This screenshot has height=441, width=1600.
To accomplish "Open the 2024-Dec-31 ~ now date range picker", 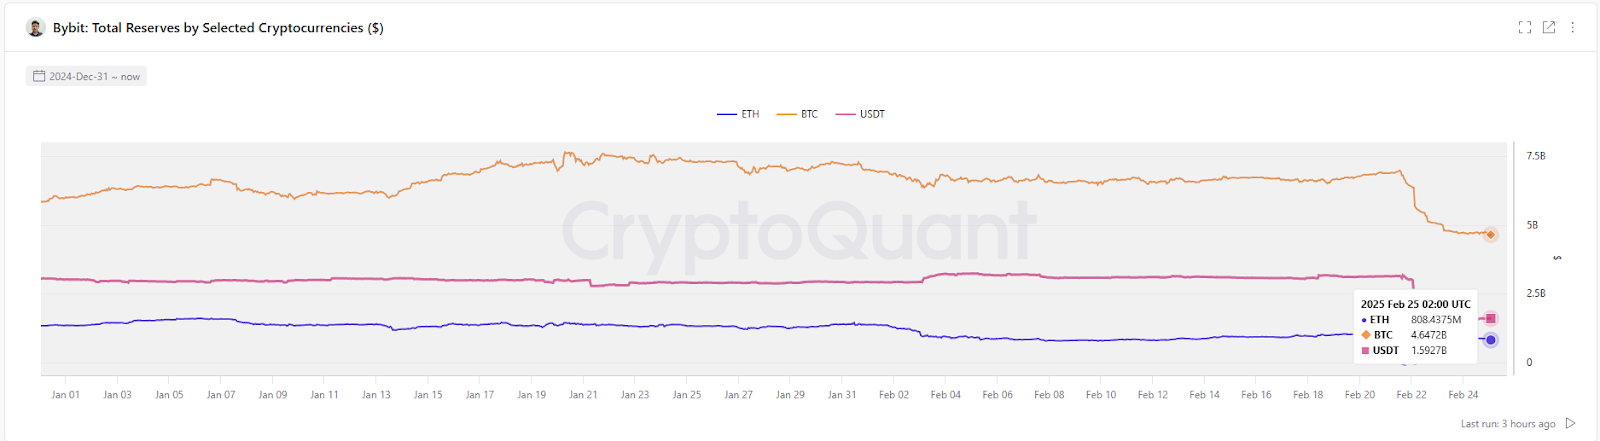I will tap(94, 76).
